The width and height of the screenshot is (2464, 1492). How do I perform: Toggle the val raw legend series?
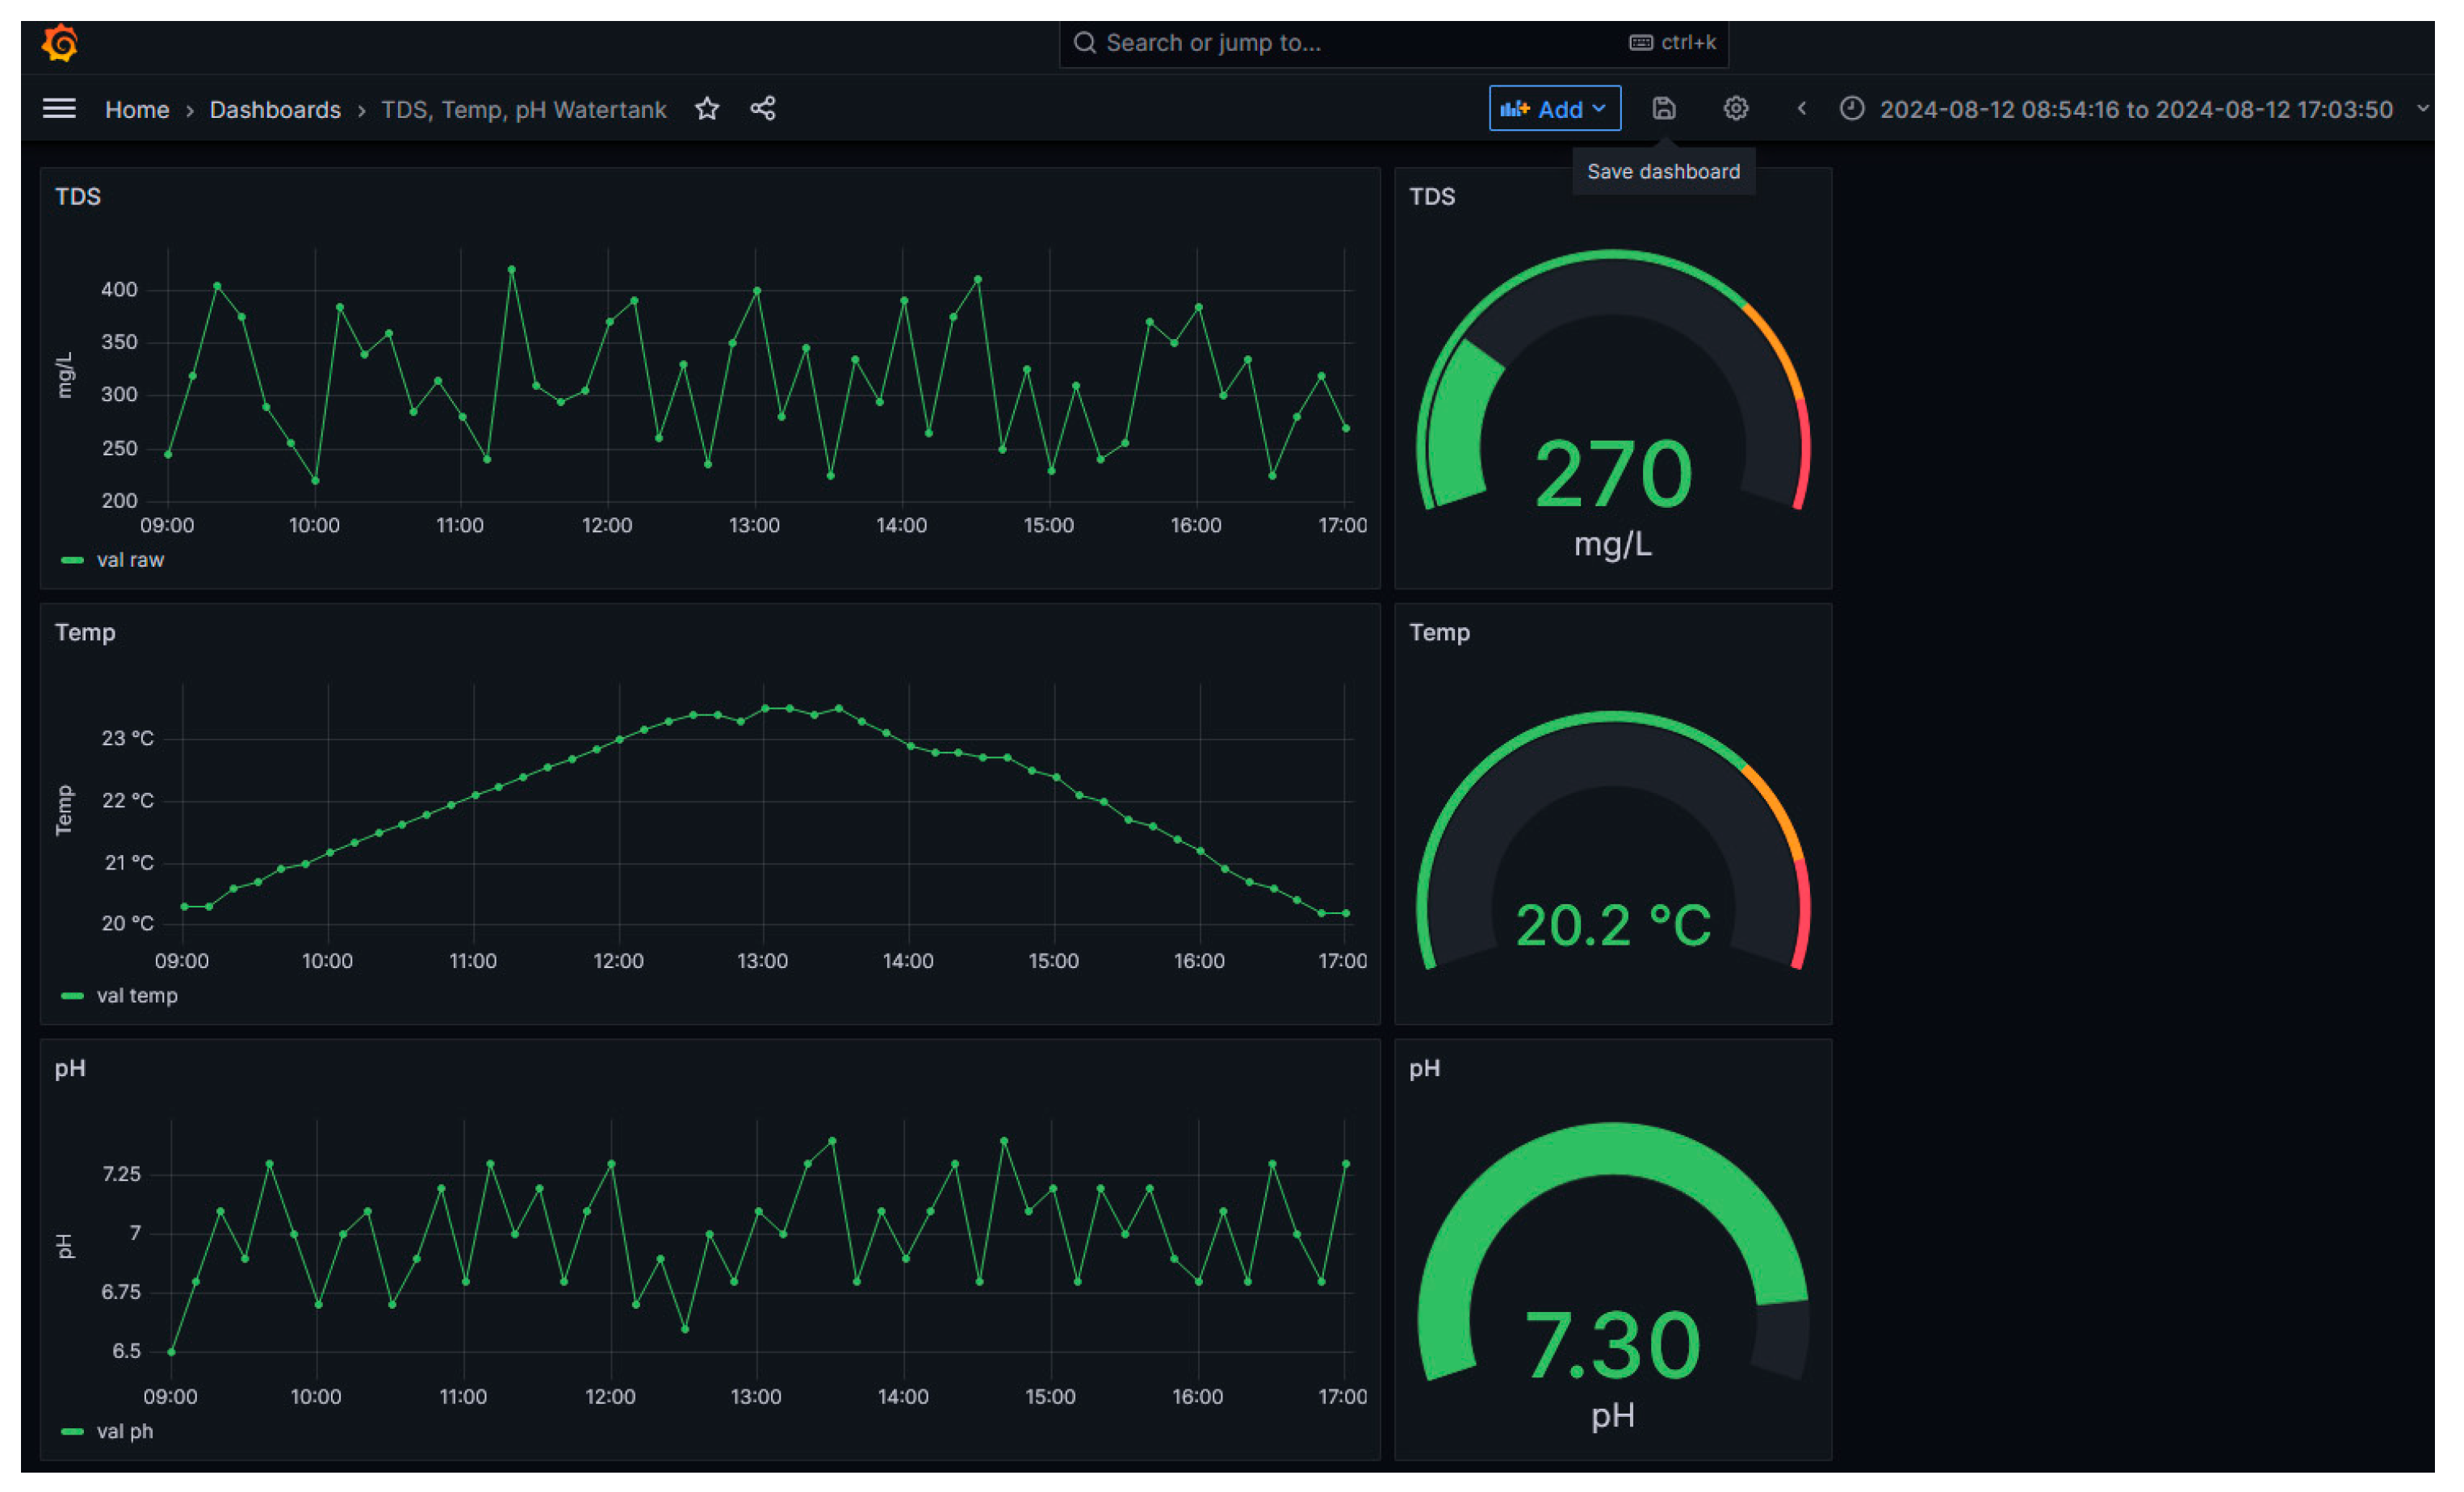tap(130, 560)
